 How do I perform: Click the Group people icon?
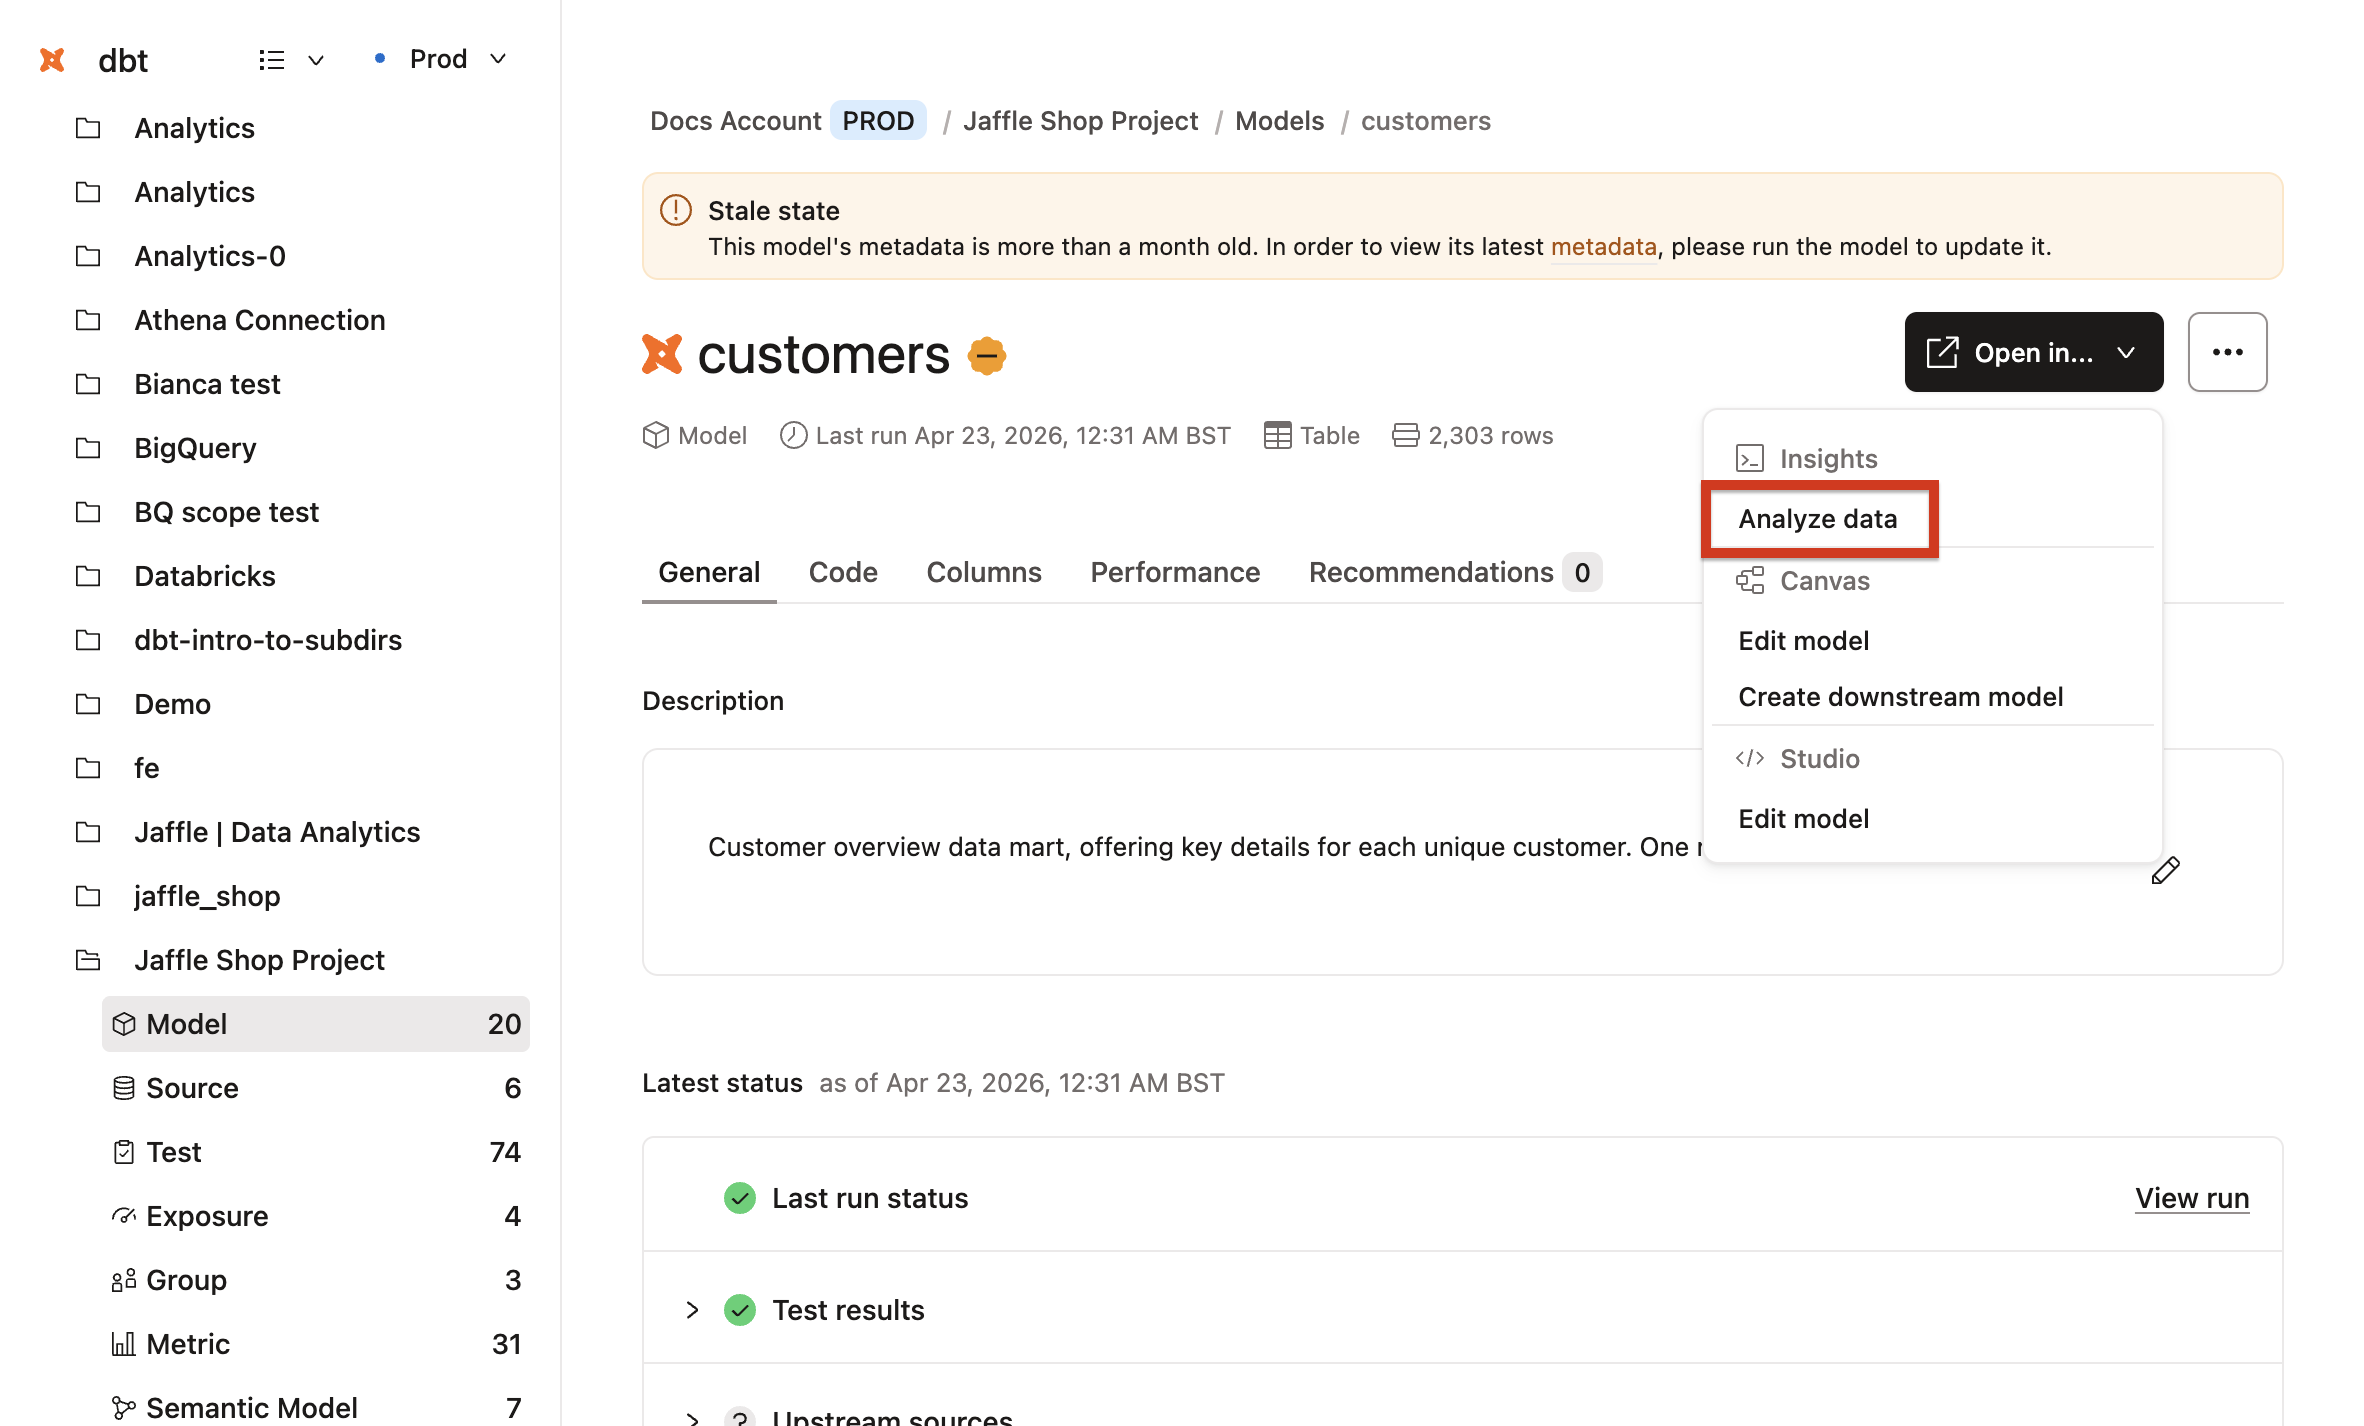pyautogui.click(x=124, y=1280)
